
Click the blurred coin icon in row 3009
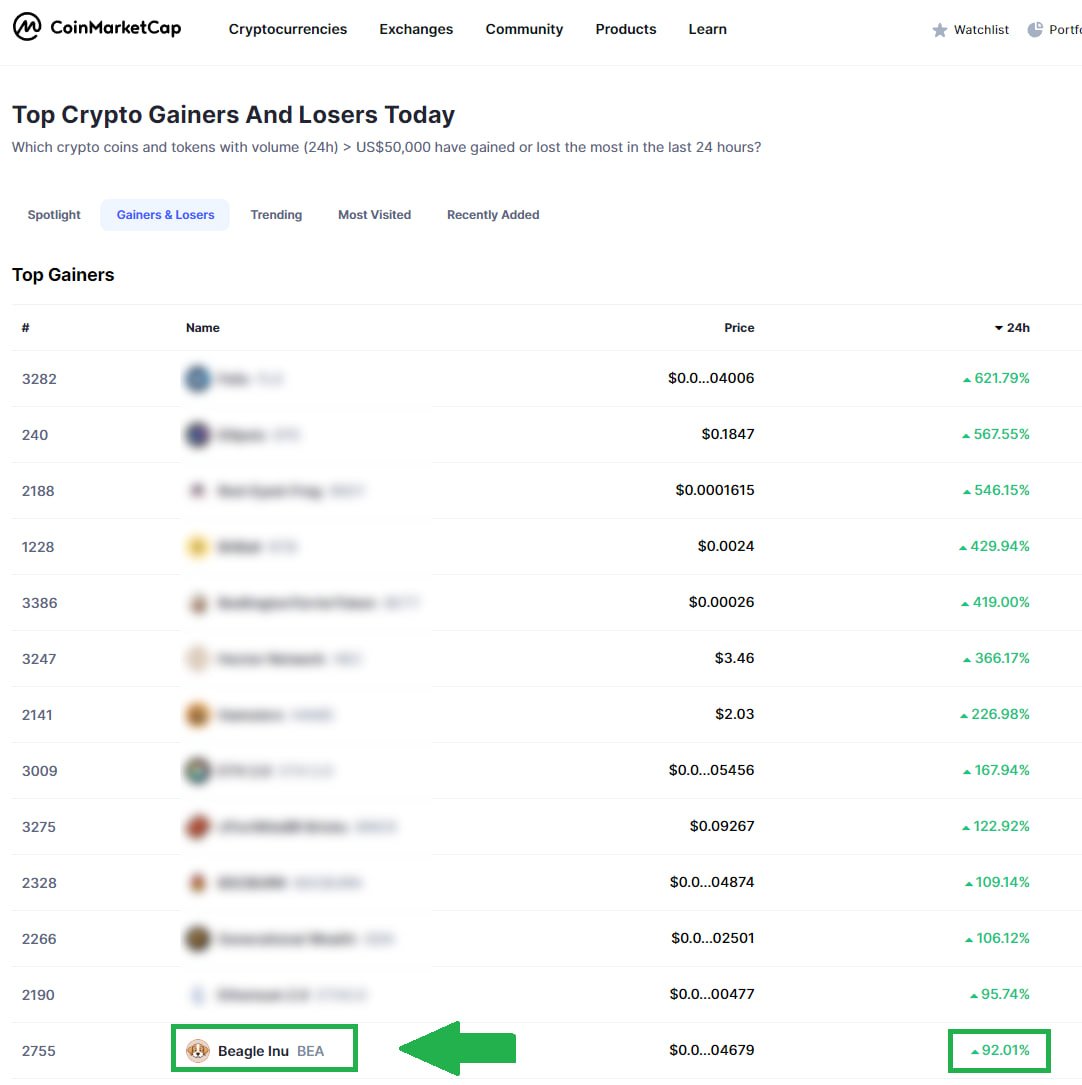pos(198,771)
